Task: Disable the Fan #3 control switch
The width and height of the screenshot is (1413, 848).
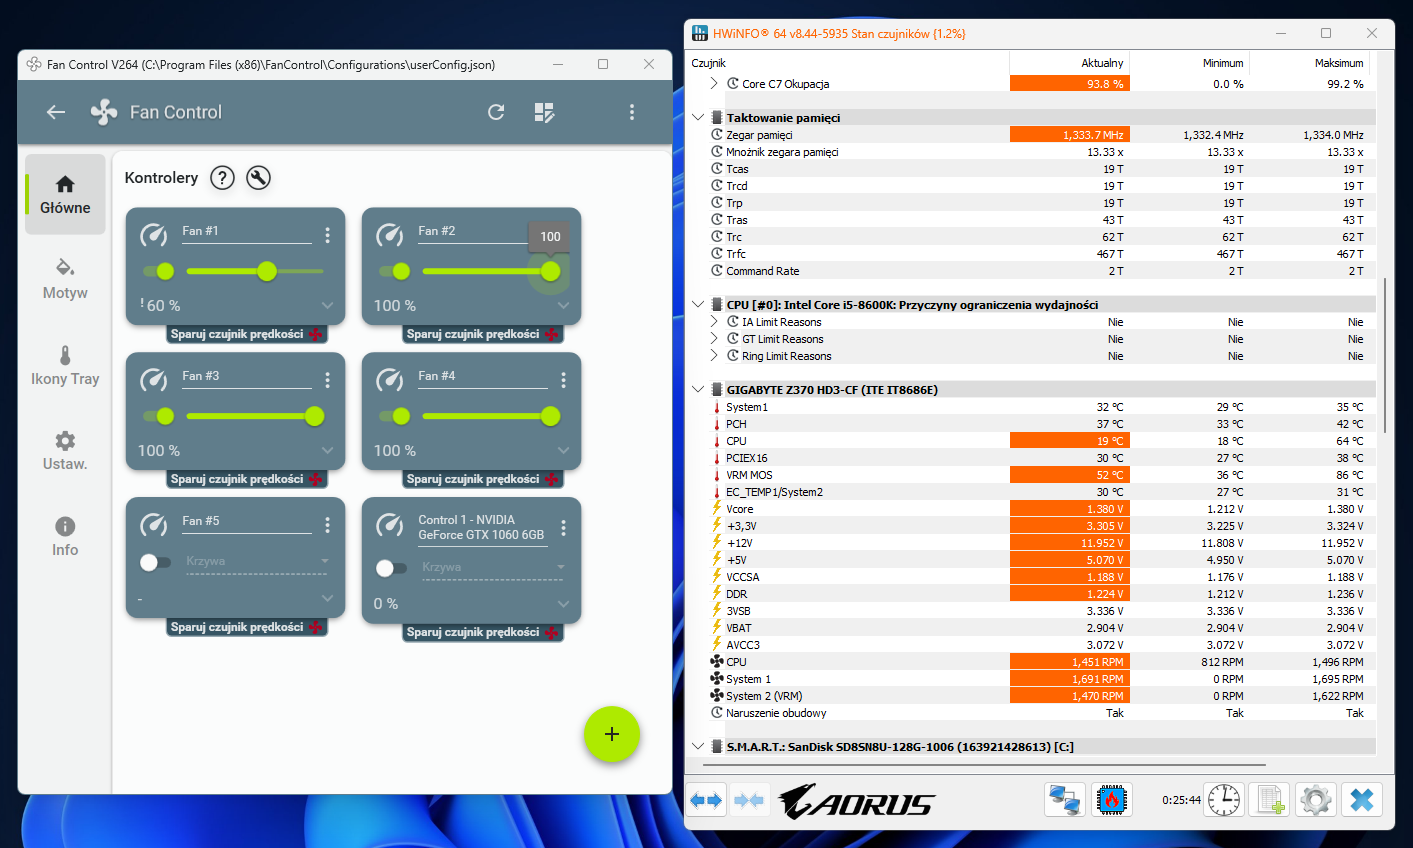Action: [158, 416]
